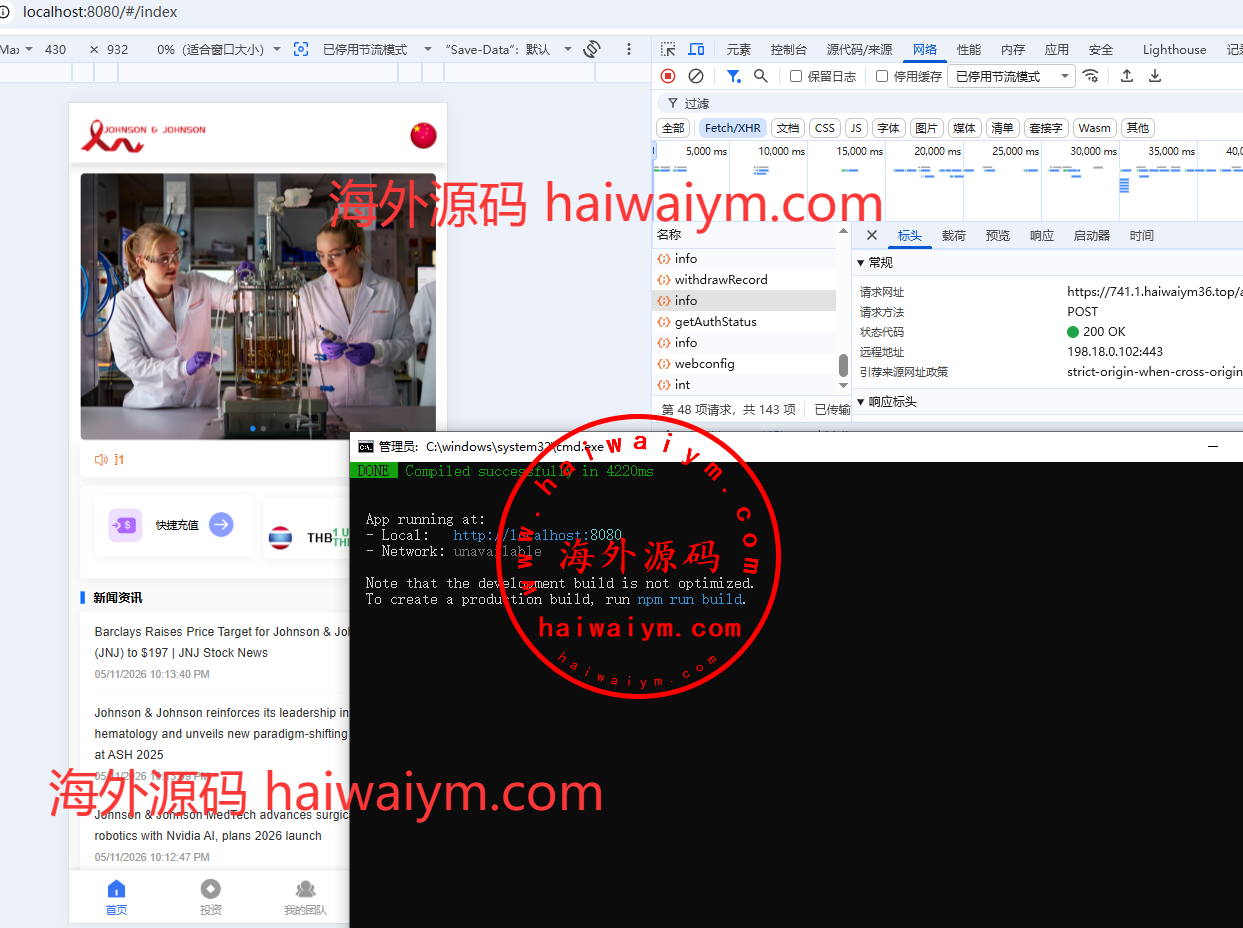Viewport: 1243px width, 928px height.
Task: Click the inspect element selector icon
Action: click(668, 49)
